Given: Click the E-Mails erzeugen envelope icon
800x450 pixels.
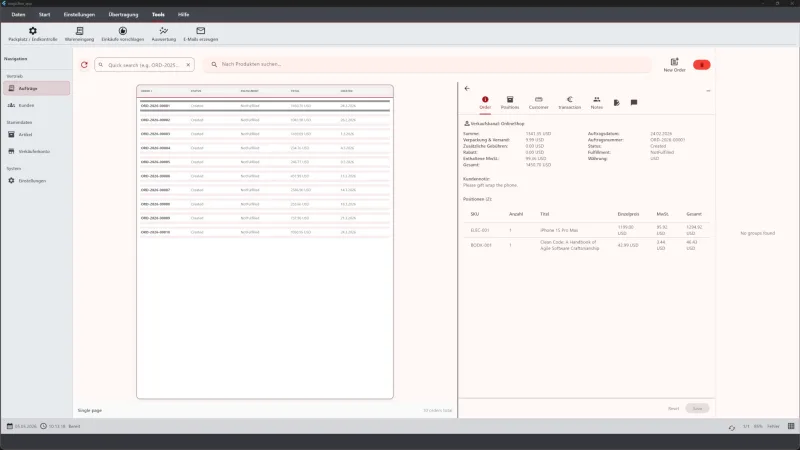Looking at the screenshot, I should tap(201, 31).
